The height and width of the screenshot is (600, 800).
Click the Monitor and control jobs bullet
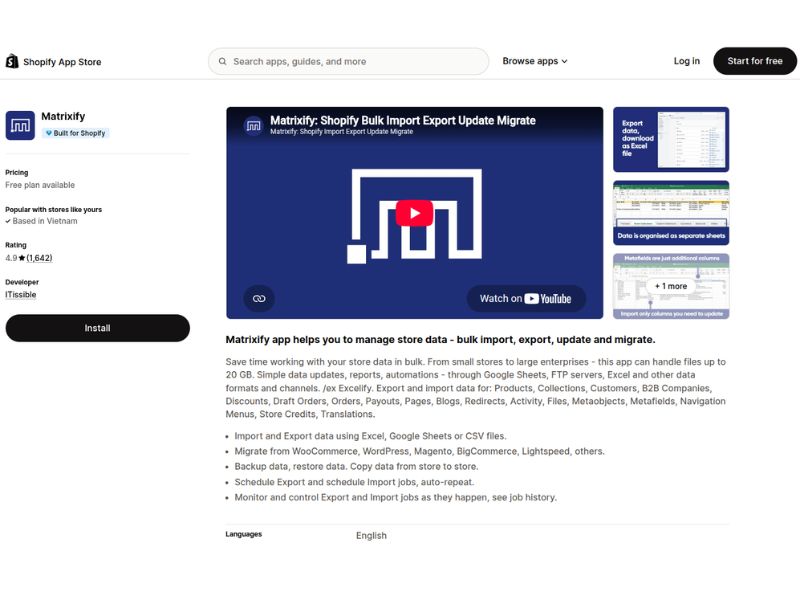pyautogui.click(x=395, y=497)
